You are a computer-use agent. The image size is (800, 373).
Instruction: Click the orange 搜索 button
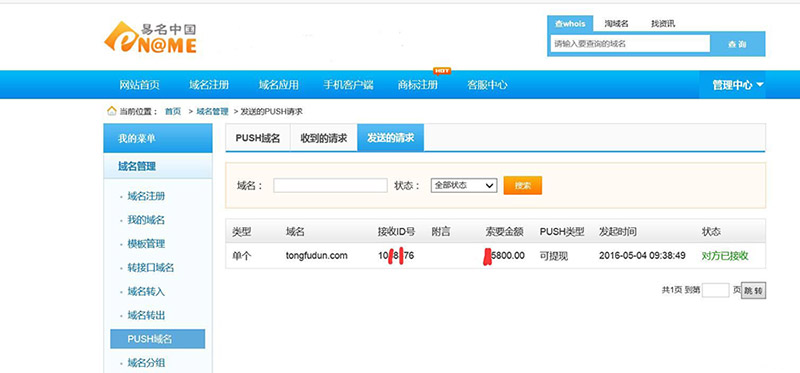(522, 185)
